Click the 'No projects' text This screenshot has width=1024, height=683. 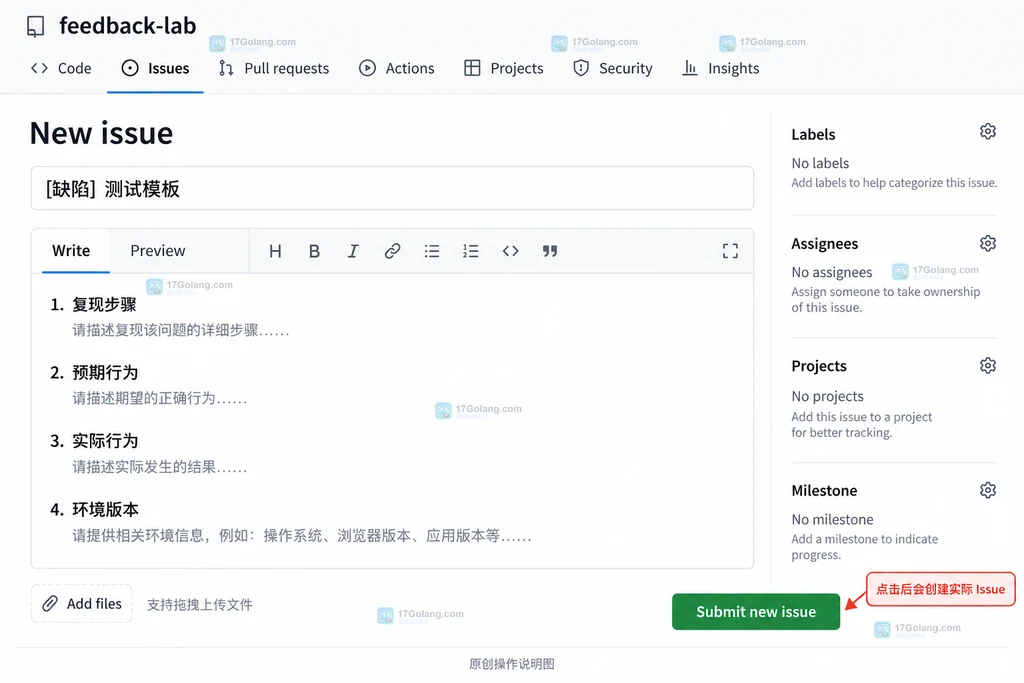pos(827,396)
